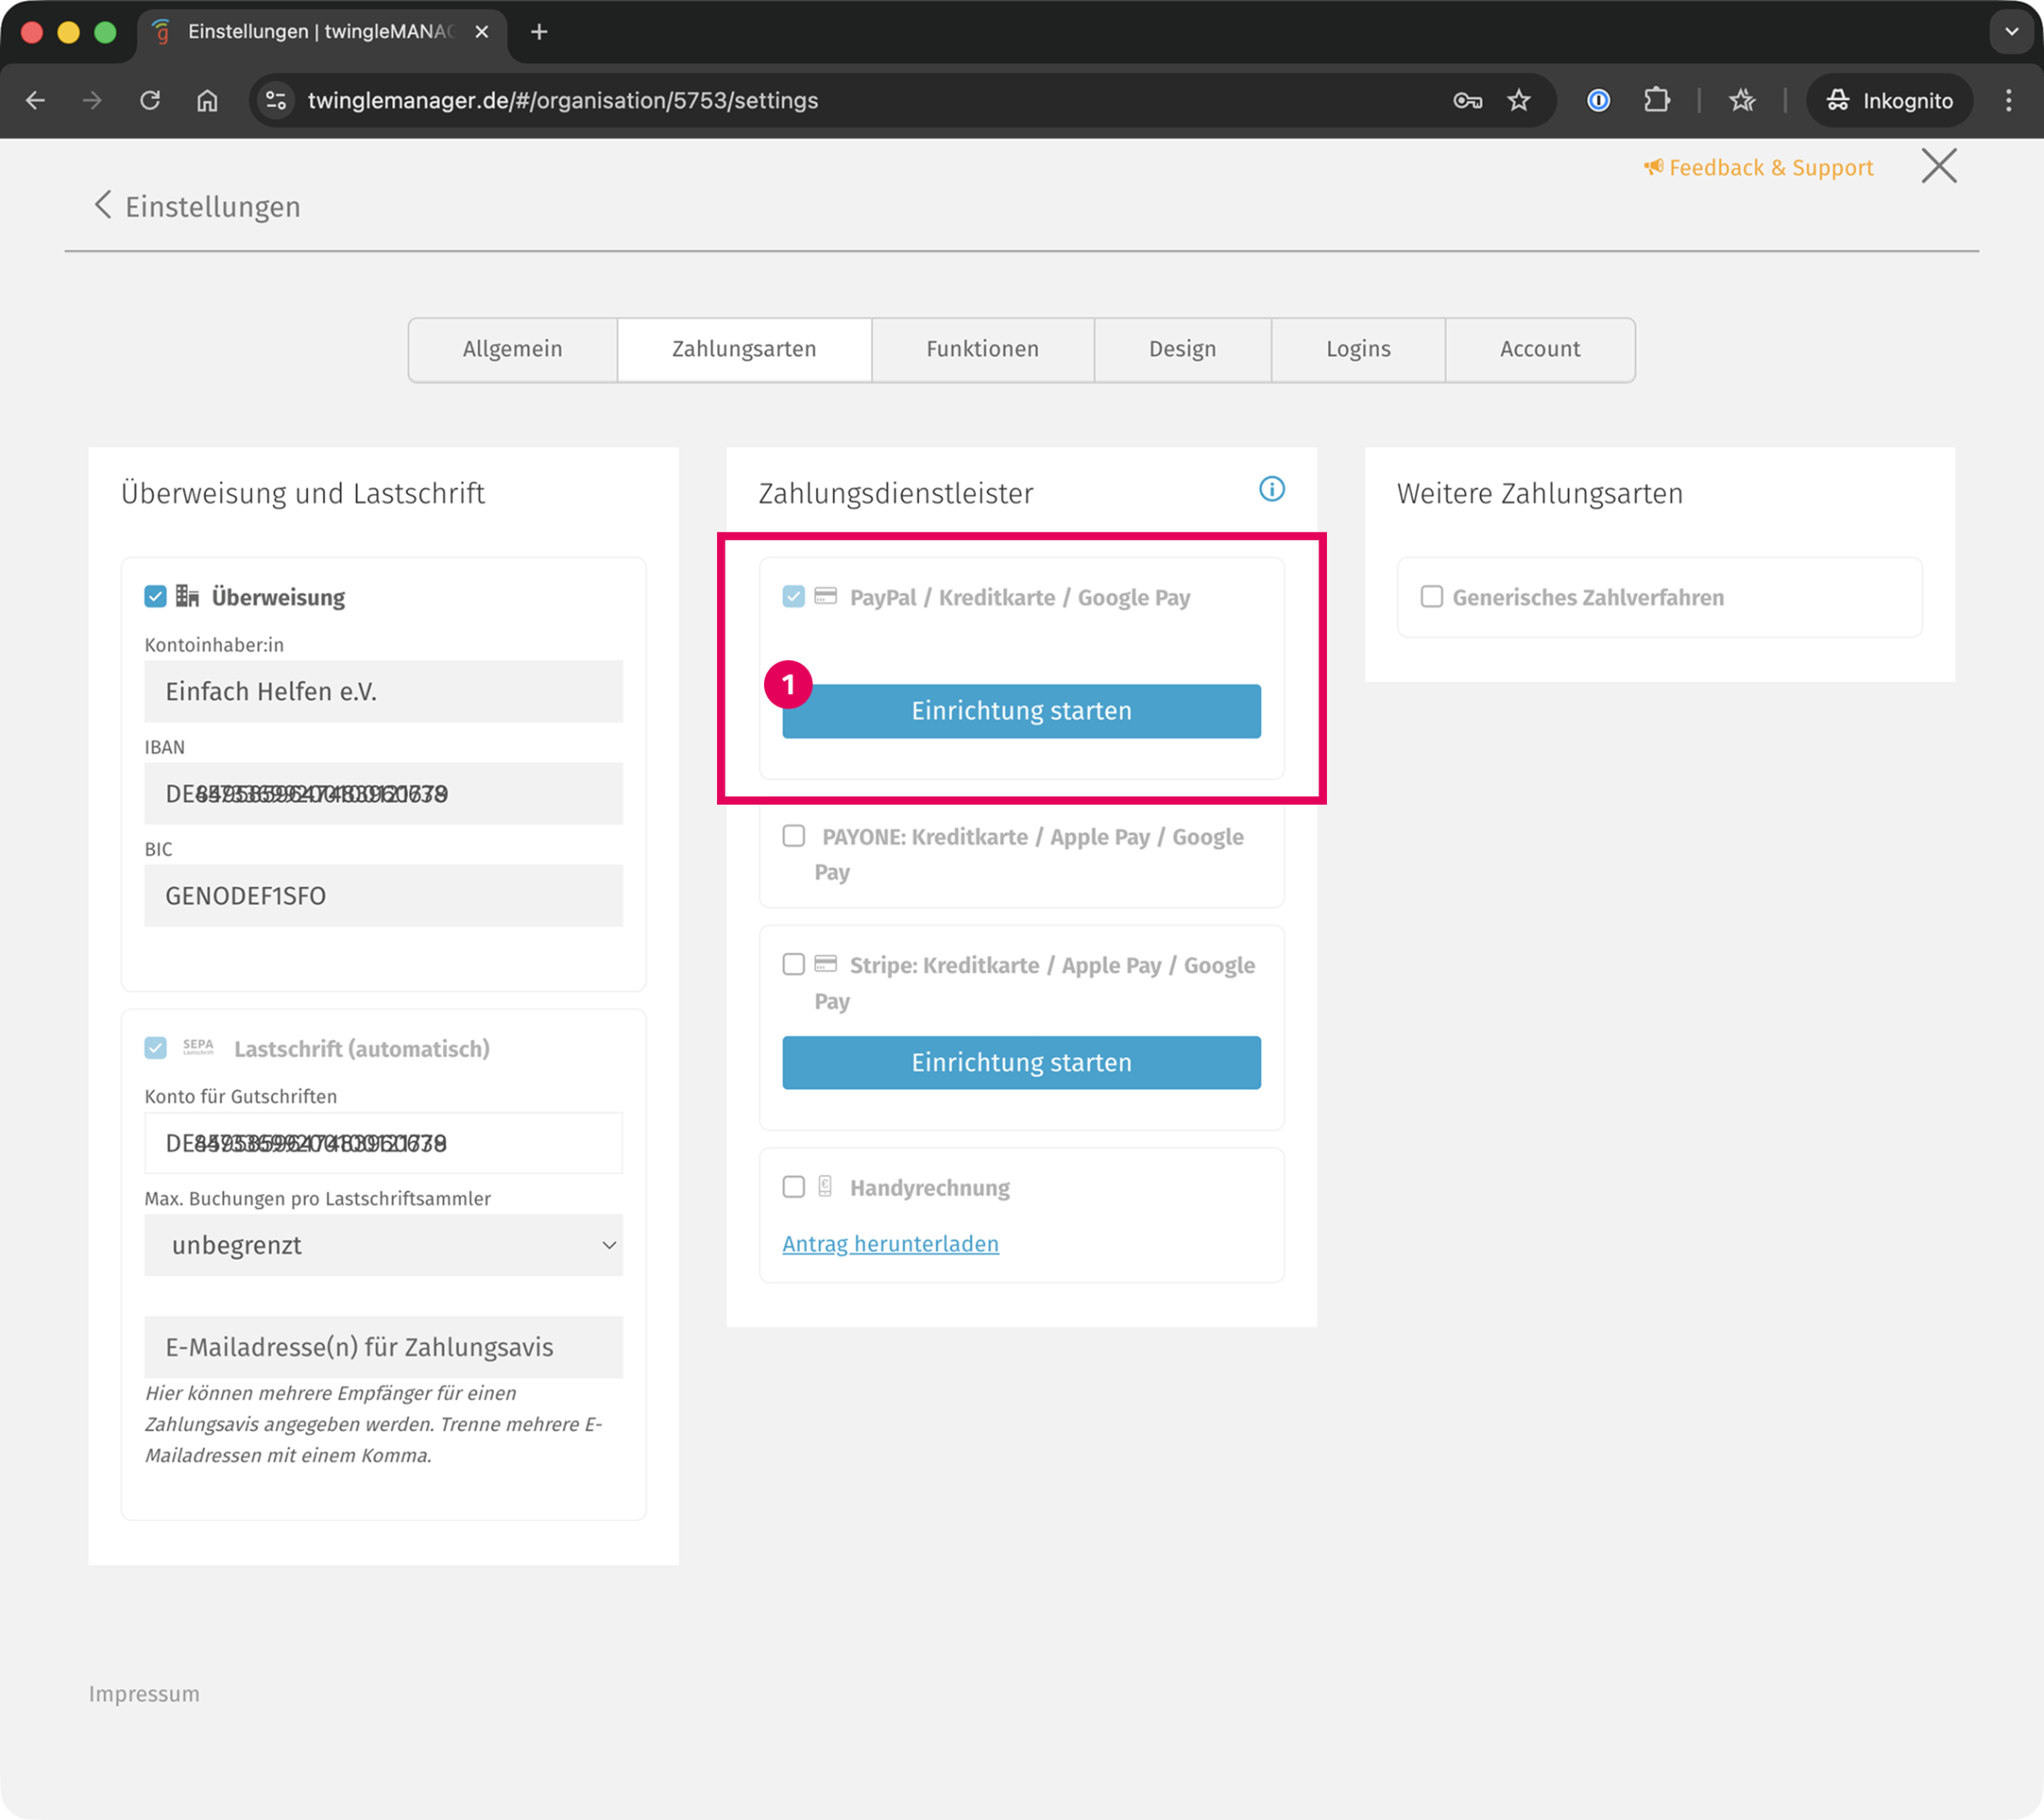
Task: Click the browser home icon
Action: (207, 100)
